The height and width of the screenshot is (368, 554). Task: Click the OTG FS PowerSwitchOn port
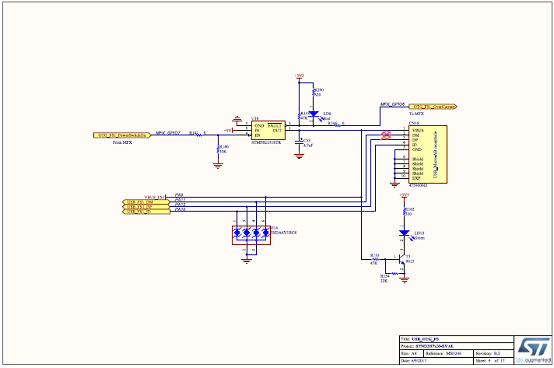122,135
